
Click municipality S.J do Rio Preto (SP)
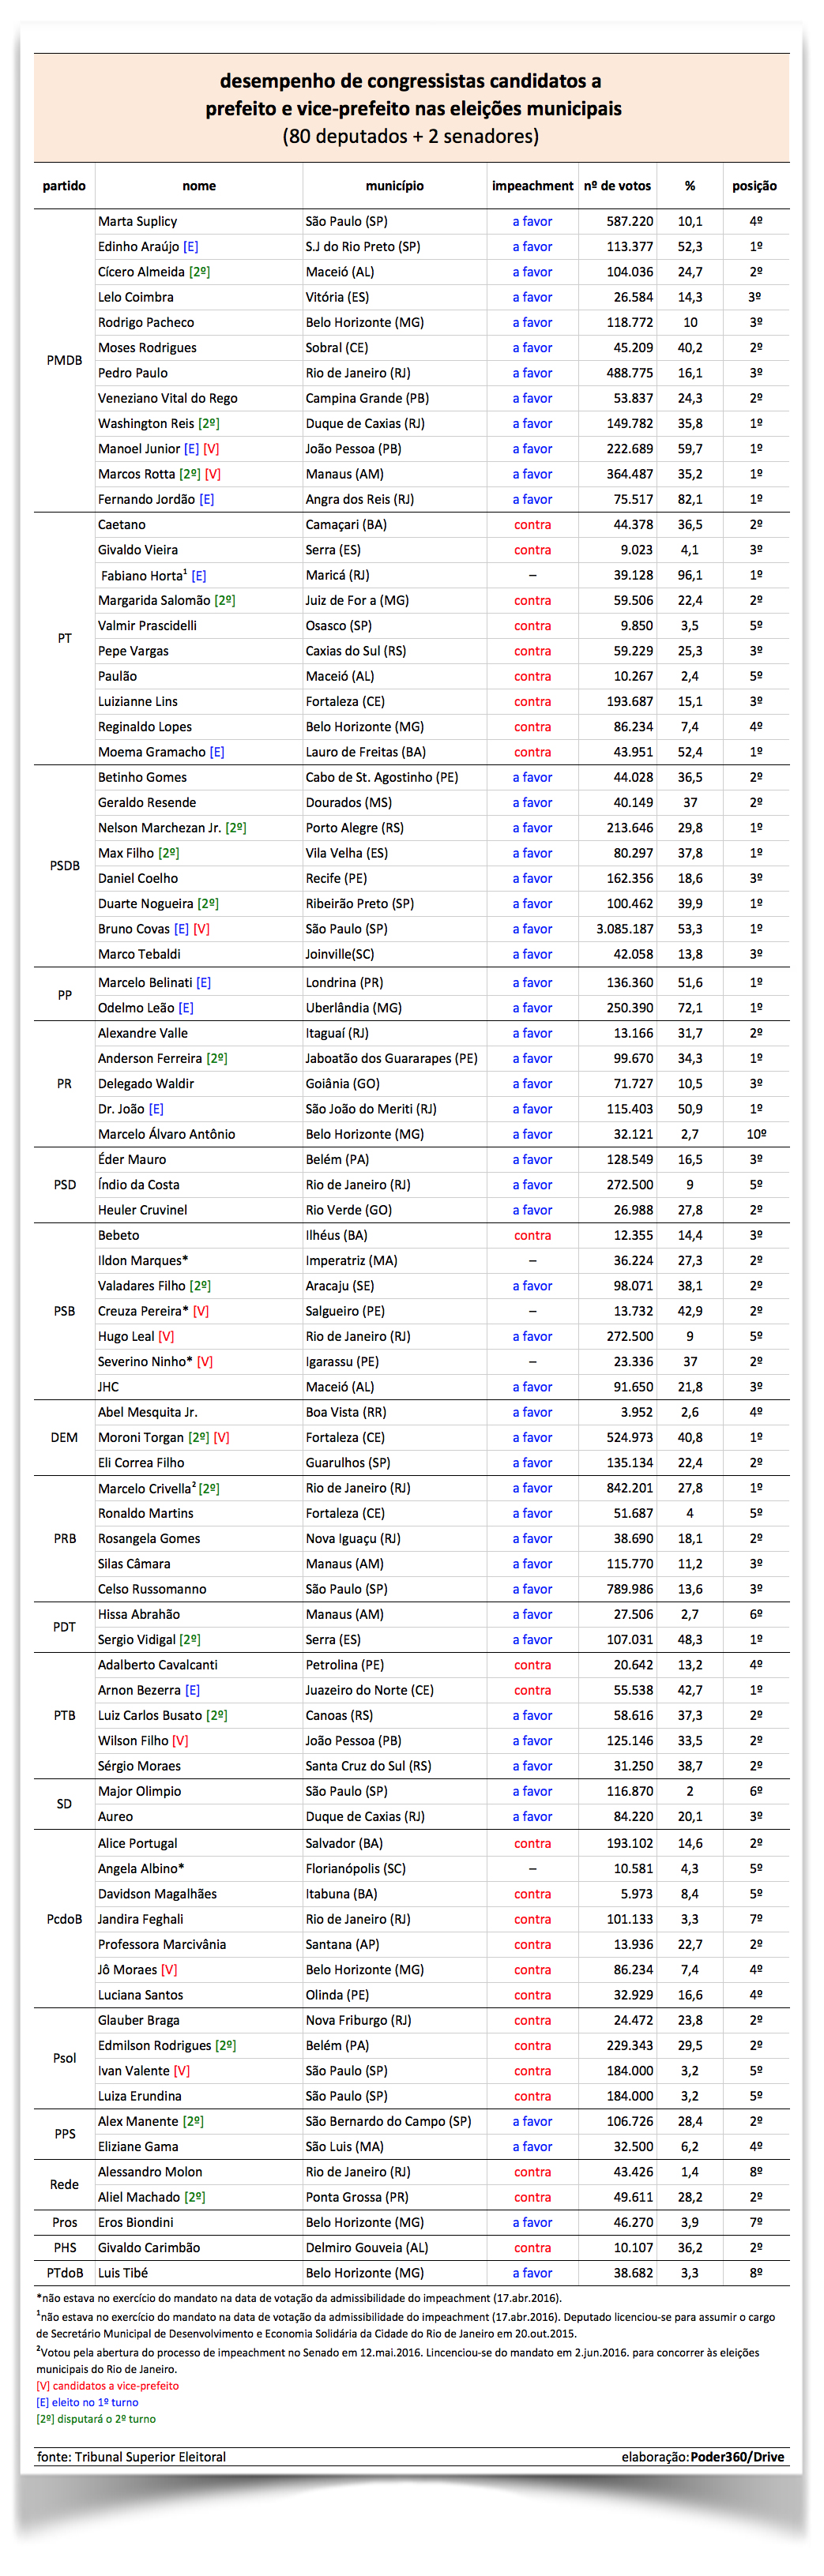pos(363,247)
